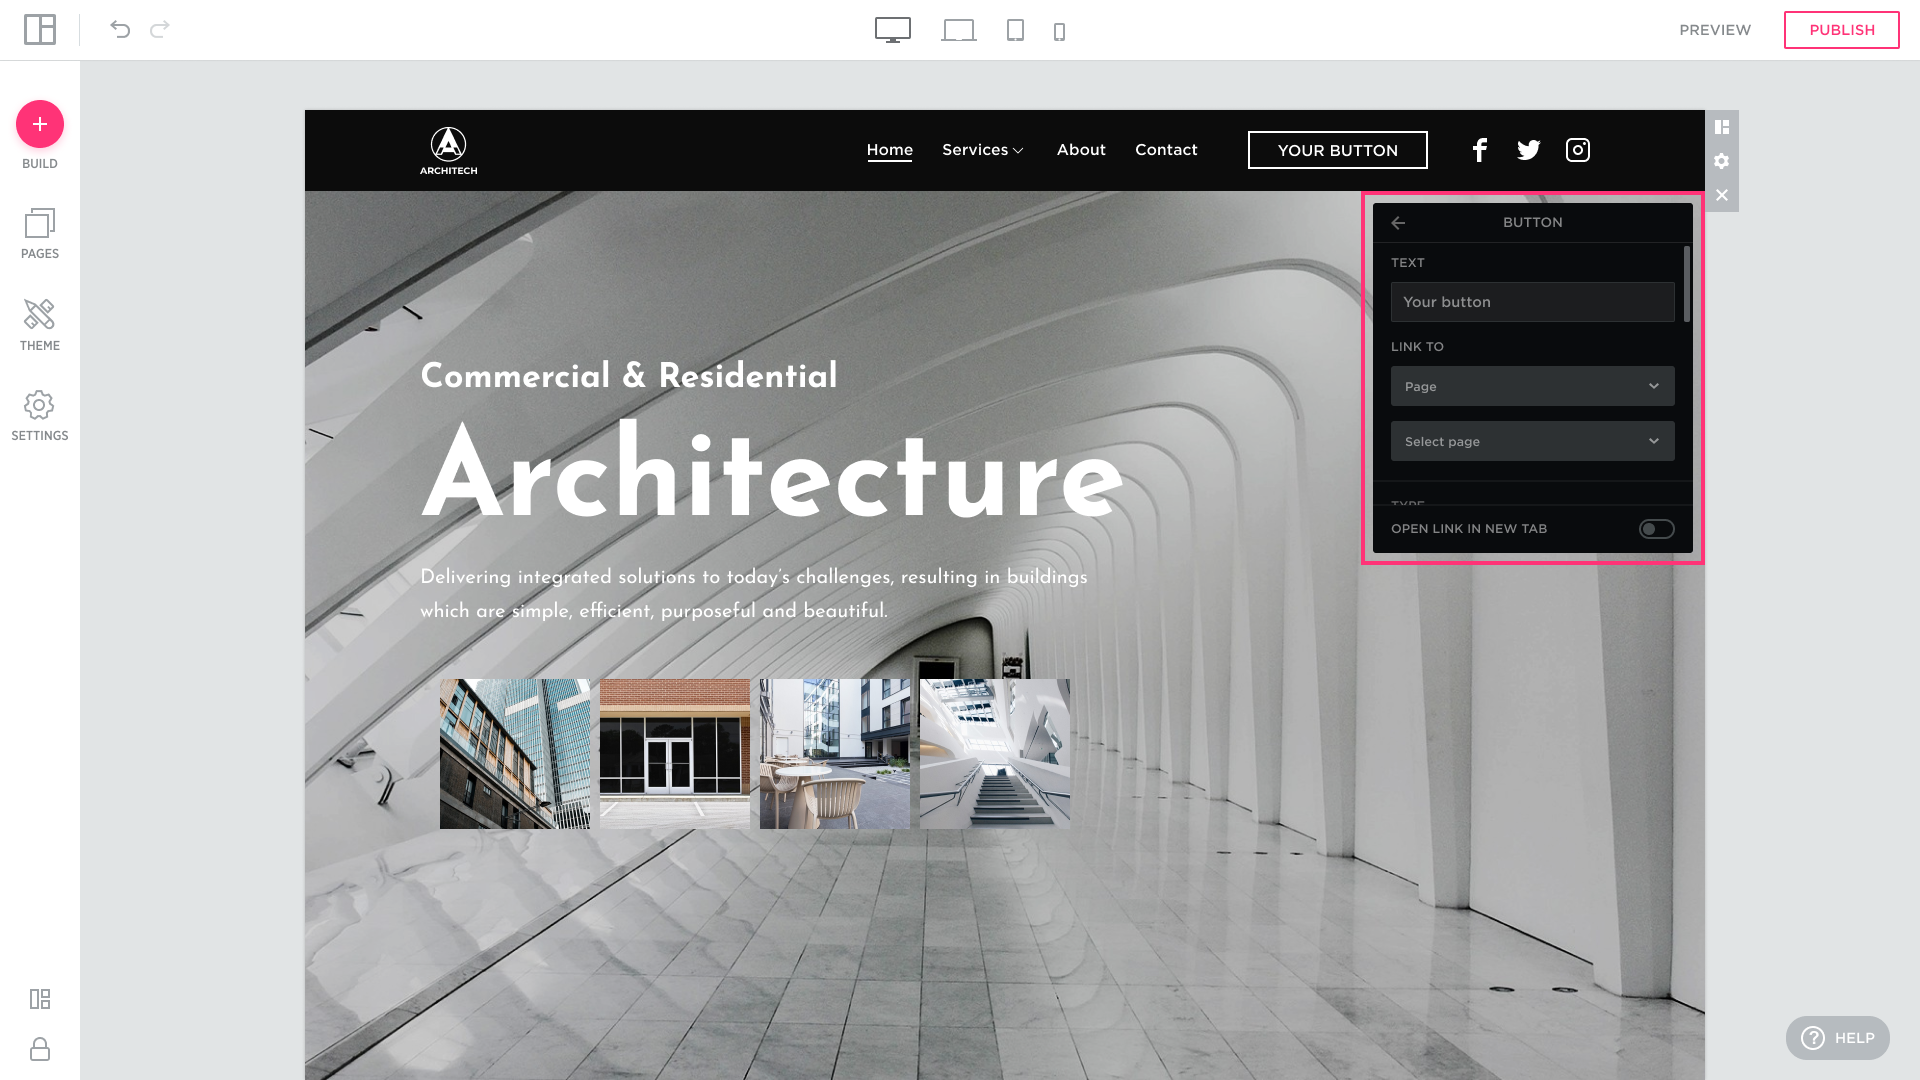Screen dimensions: 1920x1080
Task: Switch to tablet device preview
Action: tap(1015, 30)
